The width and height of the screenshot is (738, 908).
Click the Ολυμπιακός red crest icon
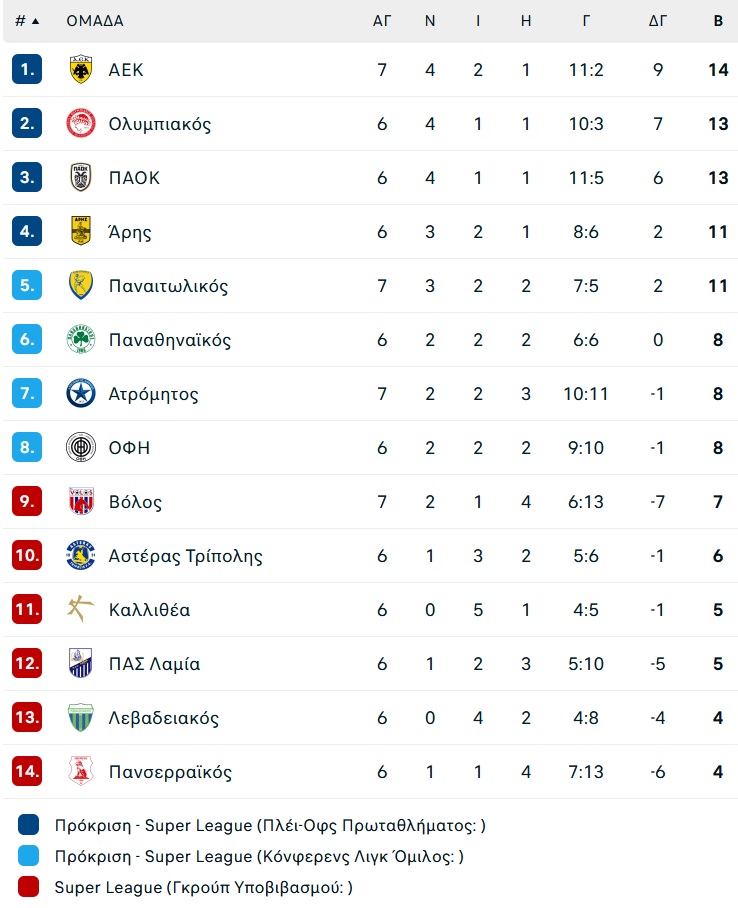(81, 123)
